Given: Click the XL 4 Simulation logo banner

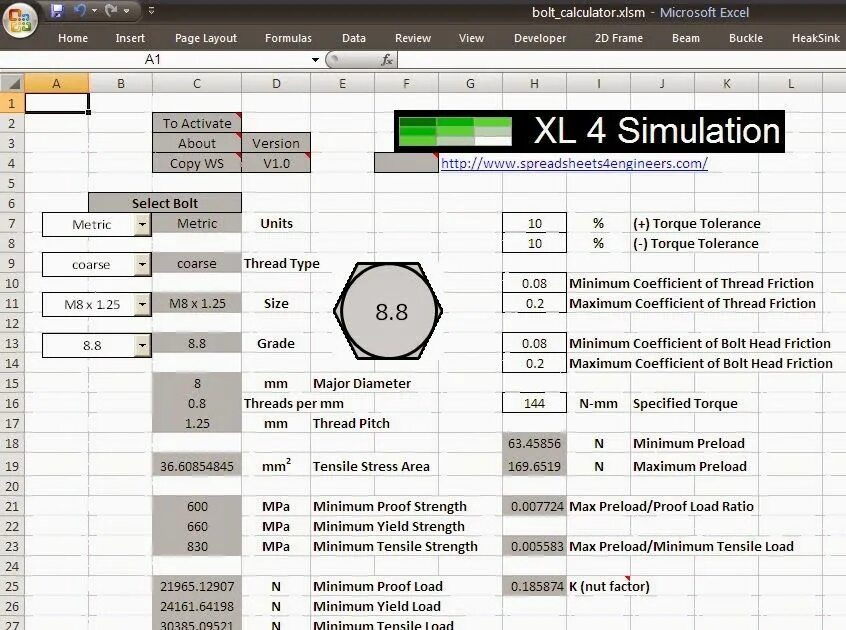Looking at the screenshot, I should pyautogui.click(x=589, y=131).
